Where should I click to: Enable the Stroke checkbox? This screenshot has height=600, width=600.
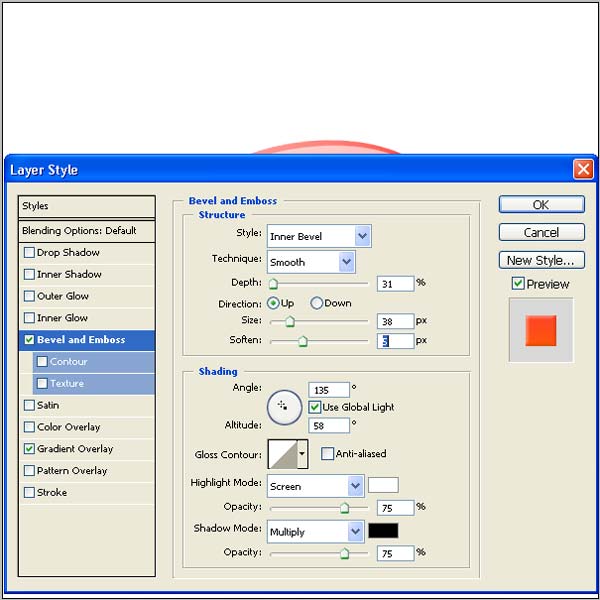(x=29, y=492)
